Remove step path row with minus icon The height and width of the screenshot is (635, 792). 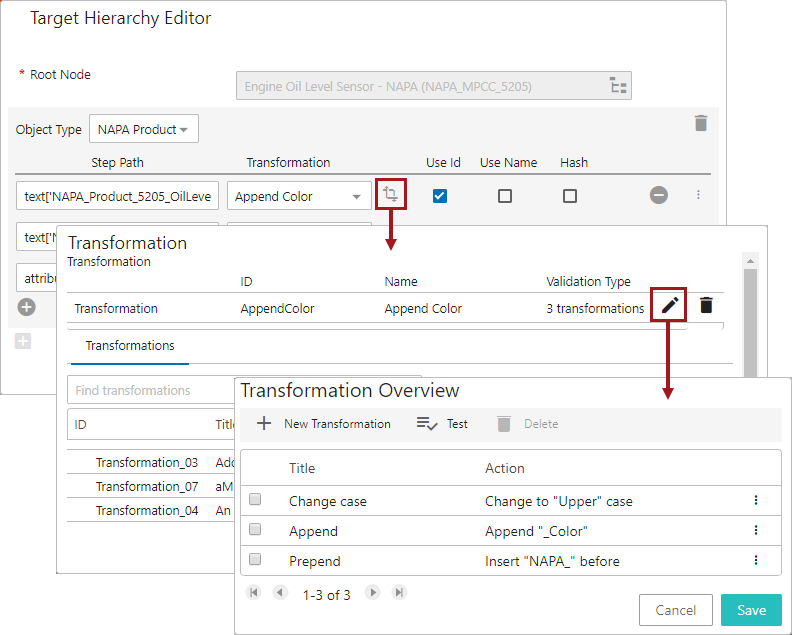658,196
